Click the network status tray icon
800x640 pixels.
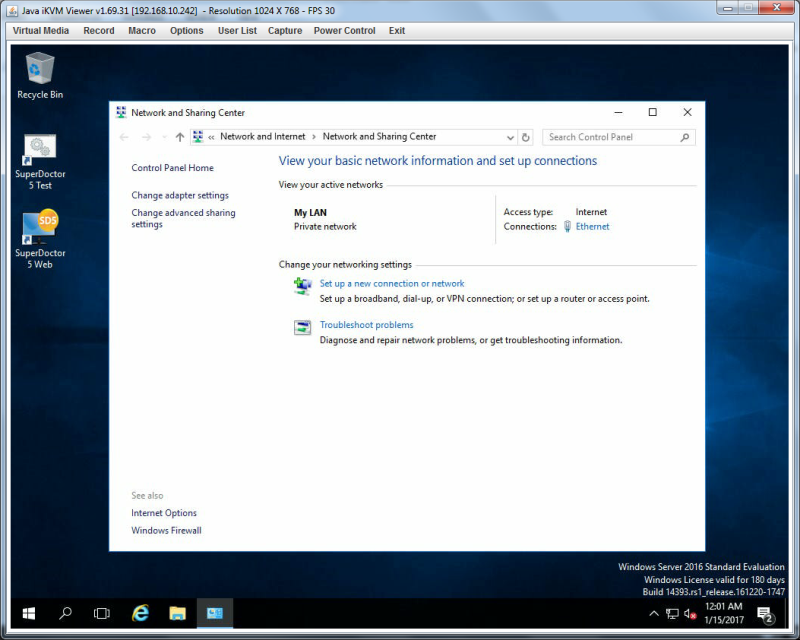(x=672, y=614)
